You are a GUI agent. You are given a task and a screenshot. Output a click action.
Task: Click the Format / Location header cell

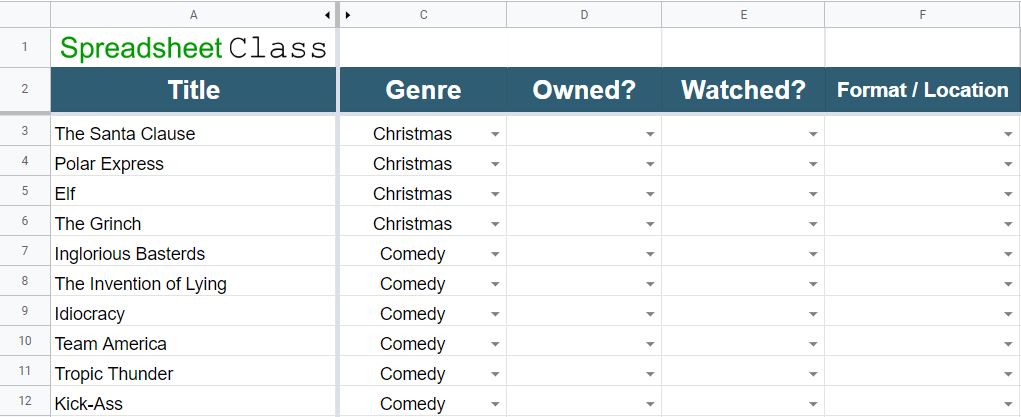click(x=923, y=90)
